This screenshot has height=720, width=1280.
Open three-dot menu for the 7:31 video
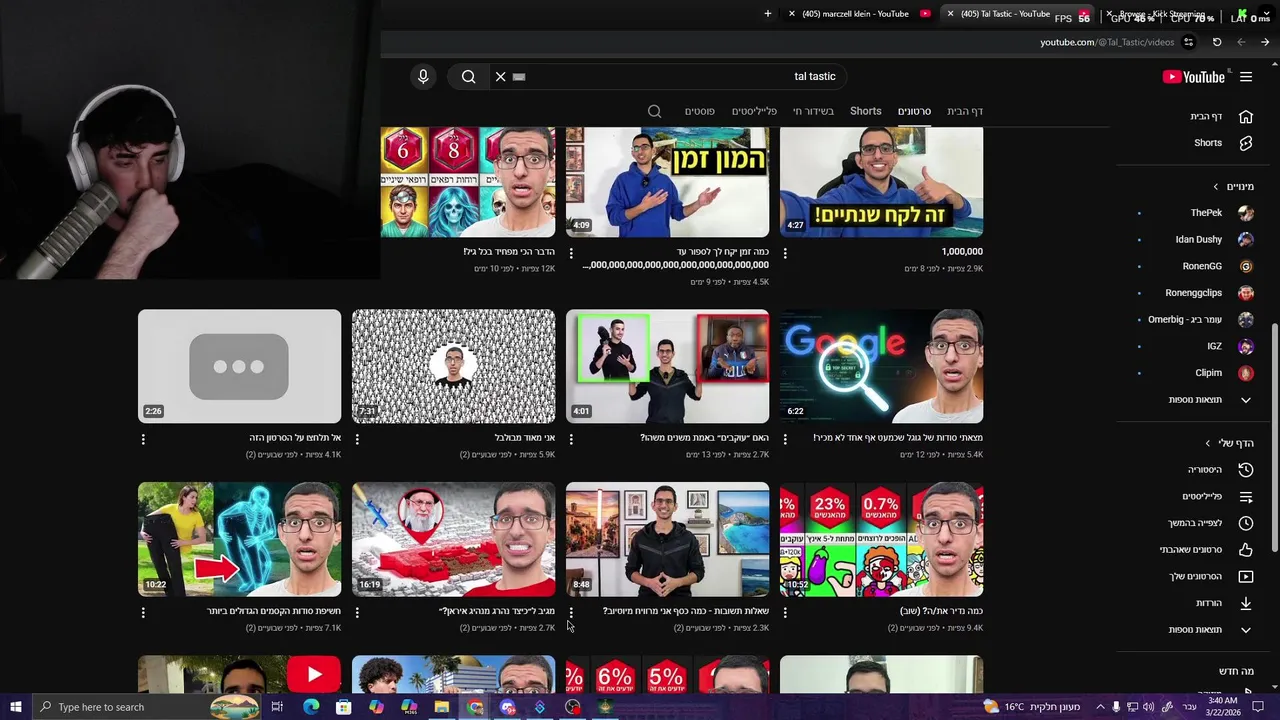coord(357,439)
